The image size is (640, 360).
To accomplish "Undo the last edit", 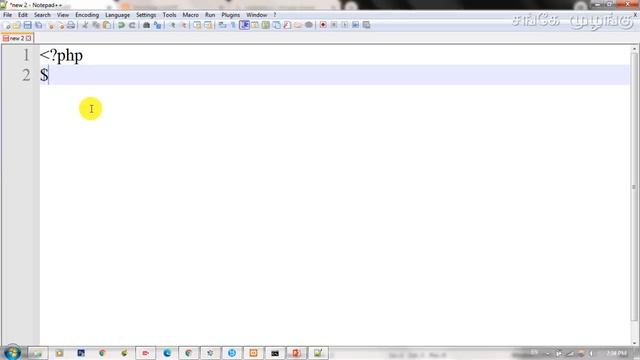I will (121, 25).
